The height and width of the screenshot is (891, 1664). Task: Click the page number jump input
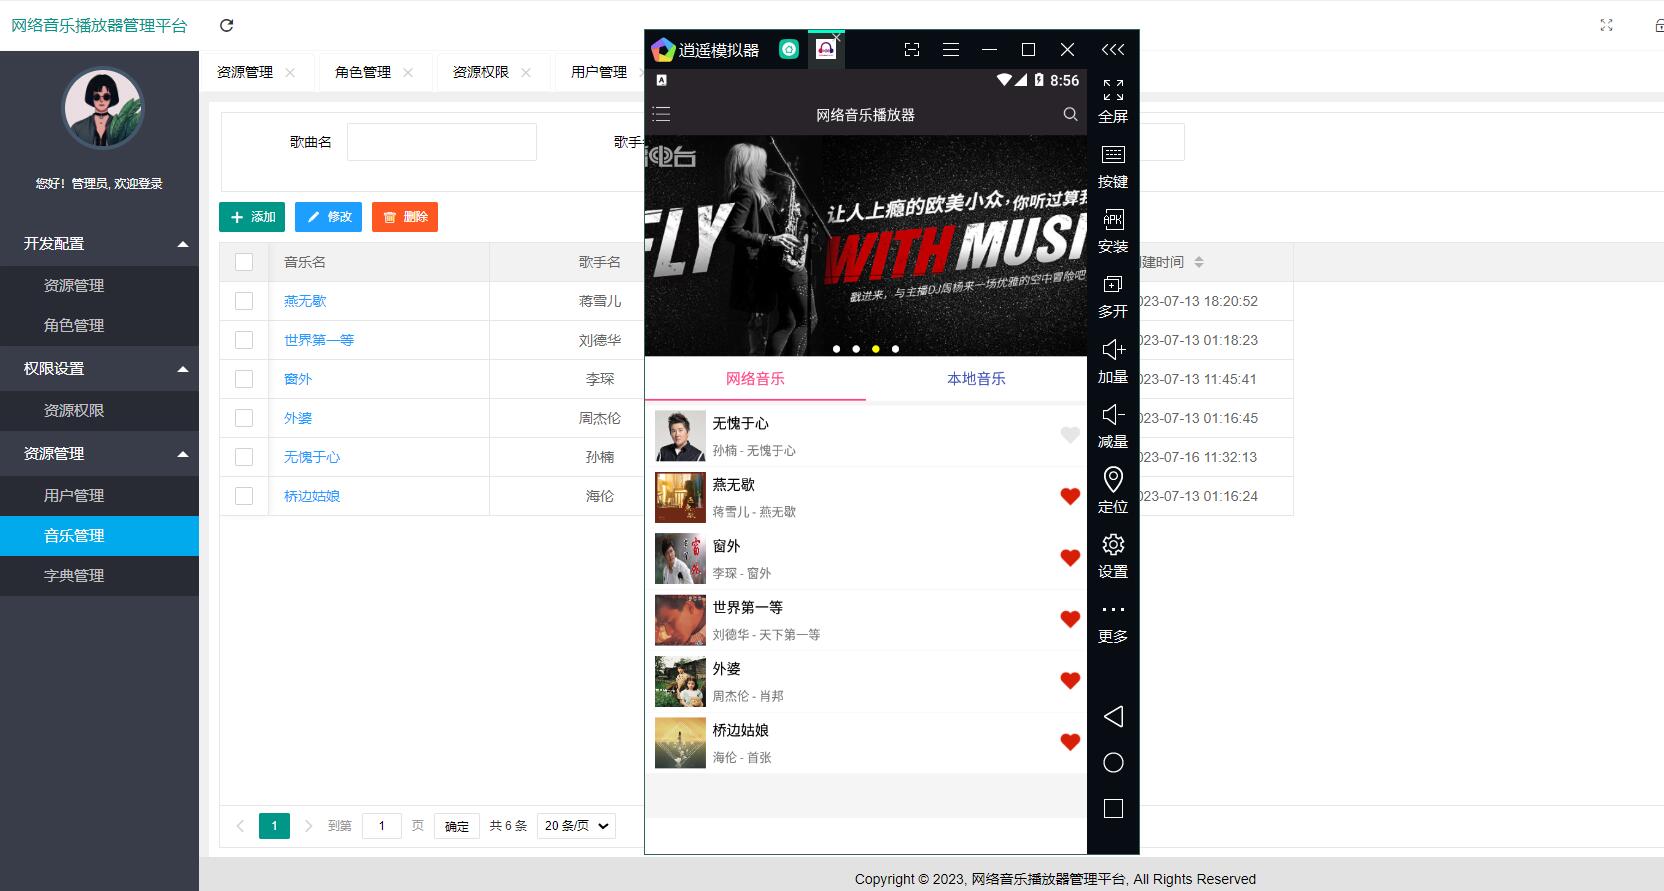(381, 826)
